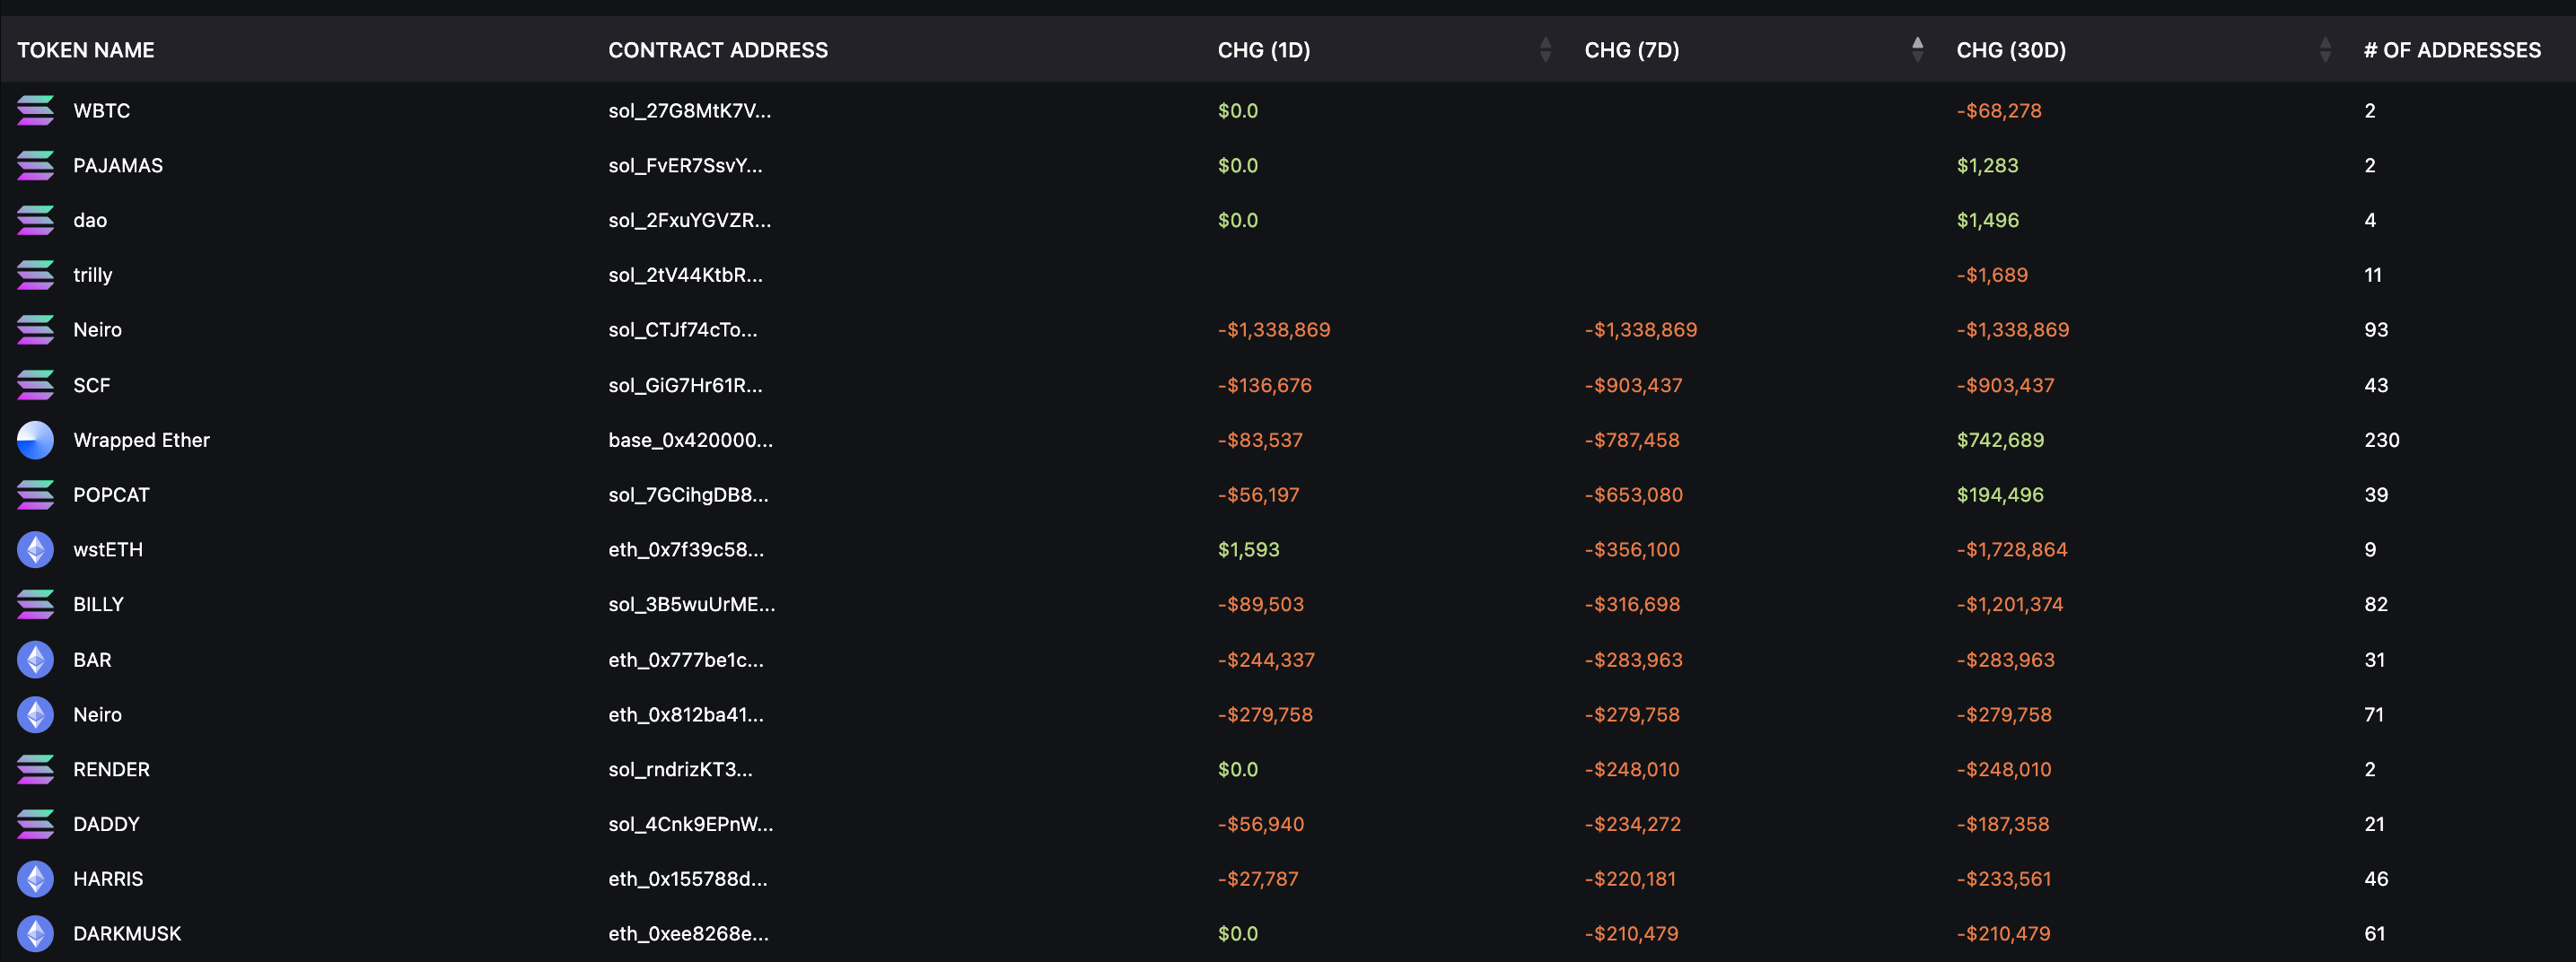The height and width of the screenshot is (962, 2576).
Task: Click contract address sol_CTJf74cTo...
Action: (x=683, y=330)
